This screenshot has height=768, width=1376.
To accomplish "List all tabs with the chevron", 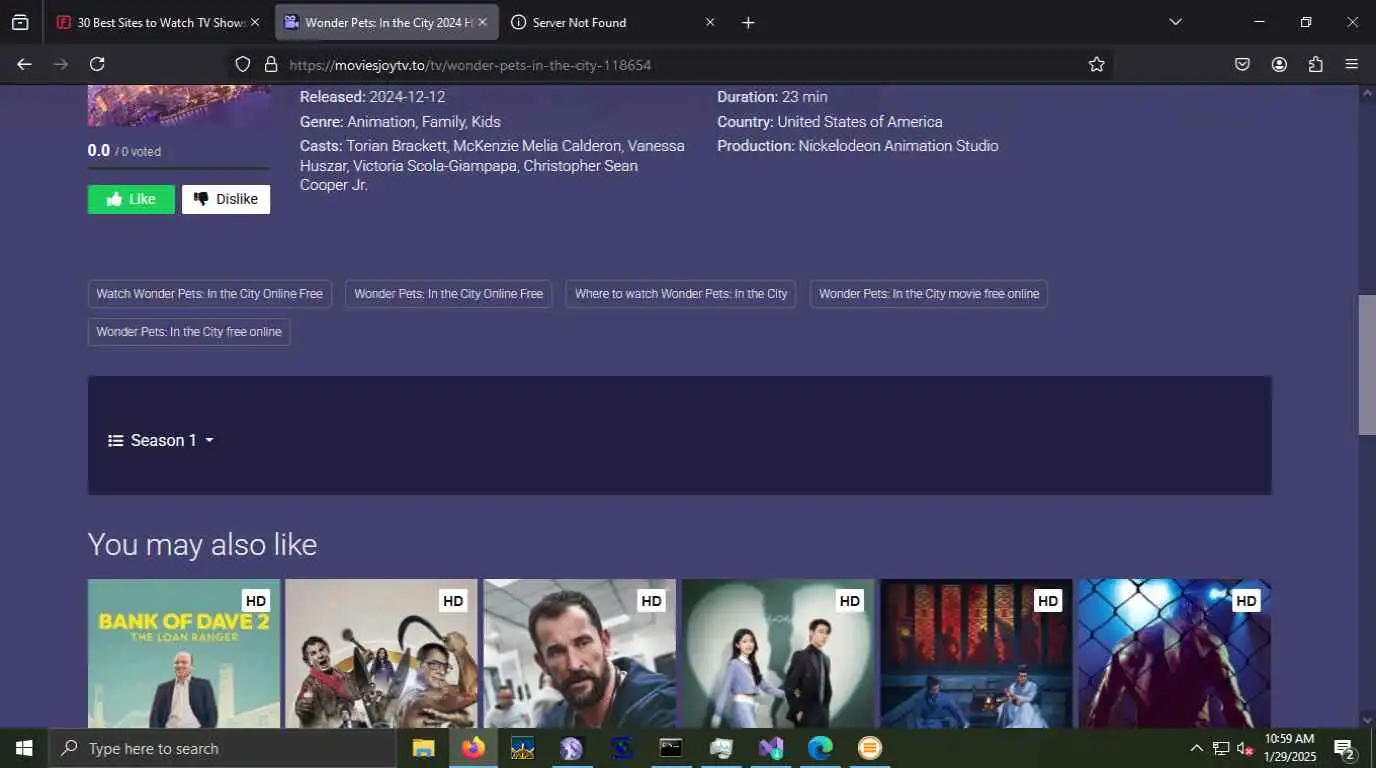I will coord(1175,22).
